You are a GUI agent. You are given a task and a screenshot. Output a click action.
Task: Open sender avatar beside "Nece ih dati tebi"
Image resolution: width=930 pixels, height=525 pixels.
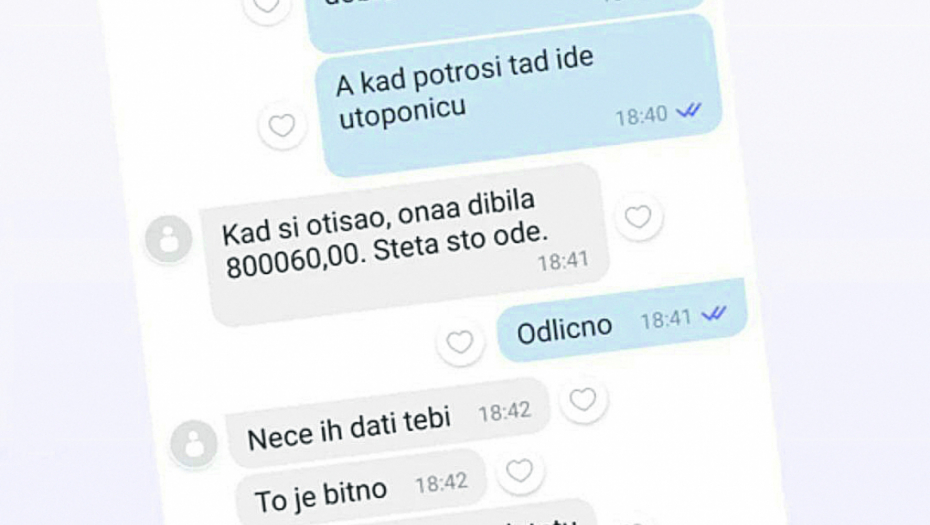(x=194, y=443)
